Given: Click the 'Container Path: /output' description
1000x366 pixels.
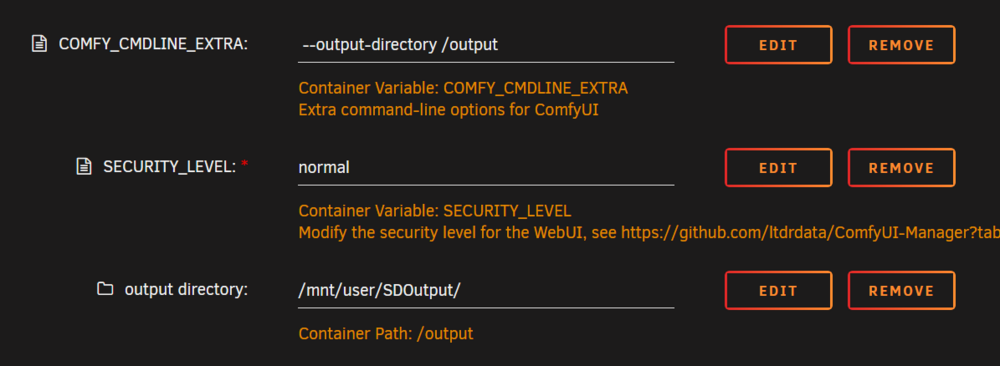Looking at the screenshot, I should (x=386, y=333).
